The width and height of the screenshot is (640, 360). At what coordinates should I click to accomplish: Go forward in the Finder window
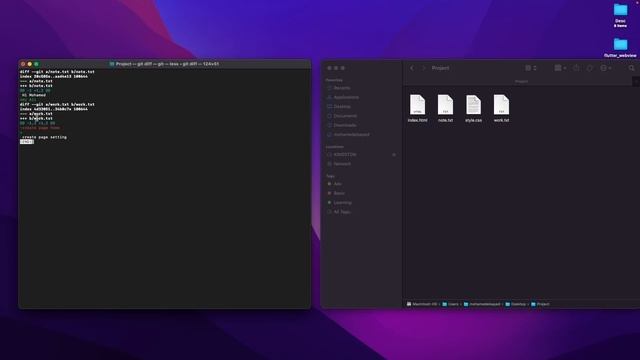pyautogui.click(x=424, y=68)
